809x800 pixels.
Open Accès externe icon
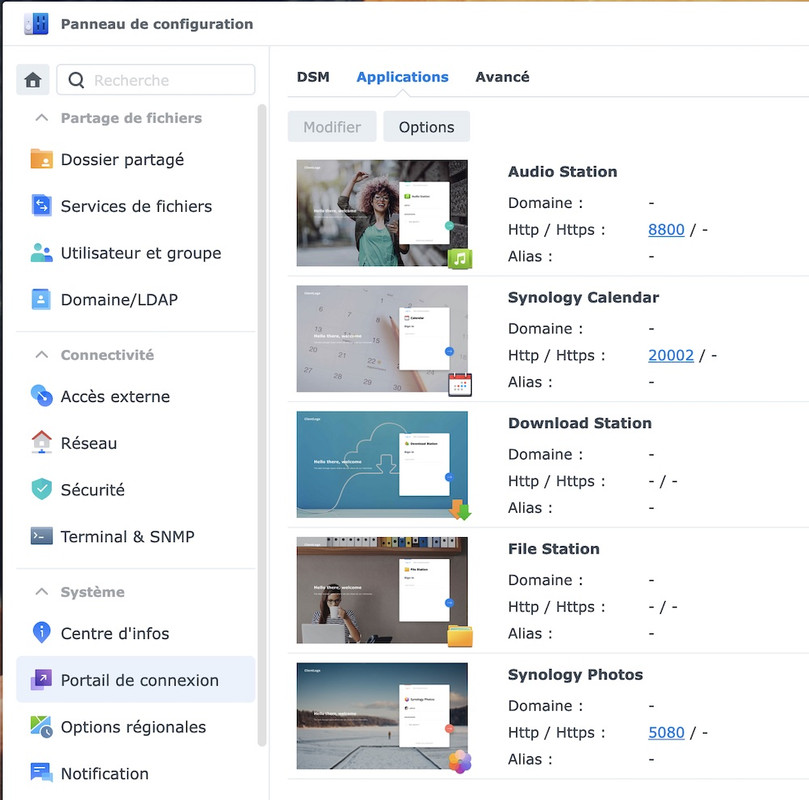pos(41,396)
